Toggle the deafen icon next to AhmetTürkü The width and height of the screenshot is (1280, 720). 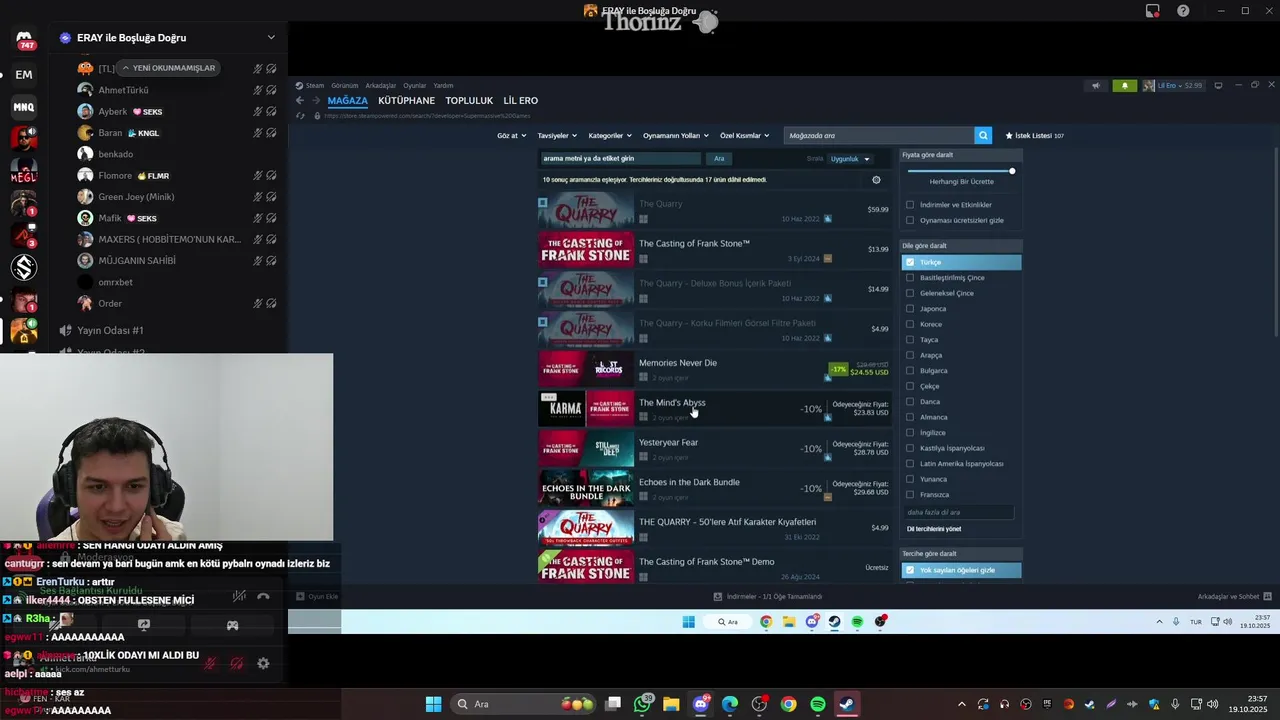pos(271,90)
